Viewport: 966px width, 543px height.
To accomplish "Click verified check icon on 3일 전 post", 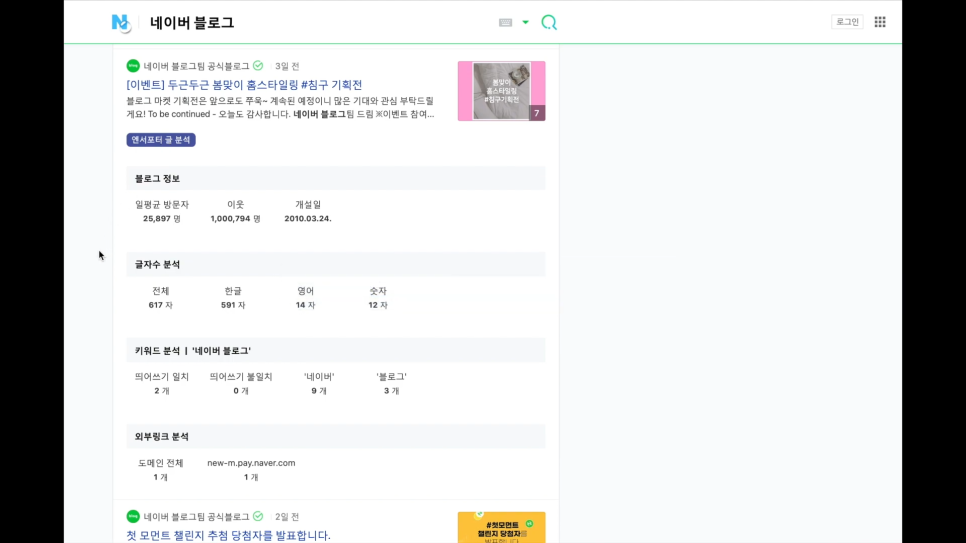I will (x=258, y=66).
